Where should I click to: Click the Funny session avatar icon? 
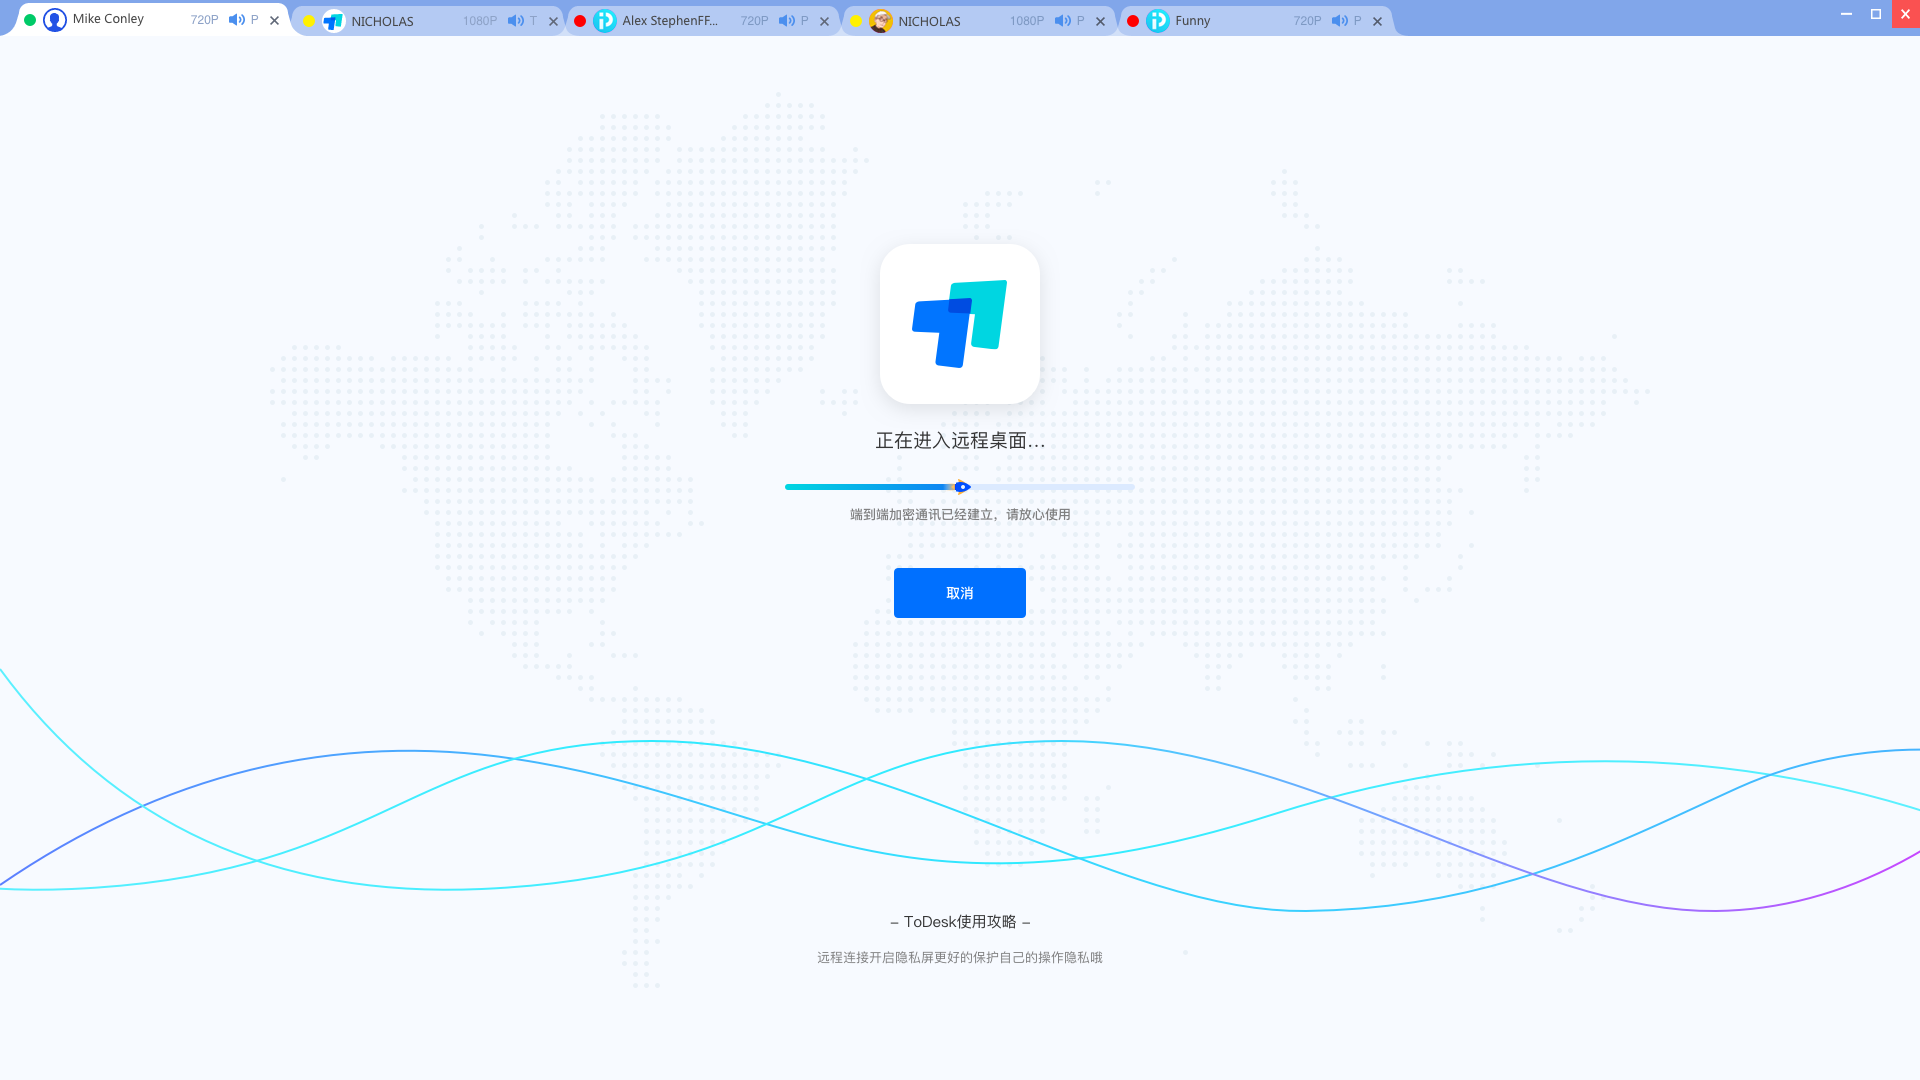click(x=1158, y=20)
